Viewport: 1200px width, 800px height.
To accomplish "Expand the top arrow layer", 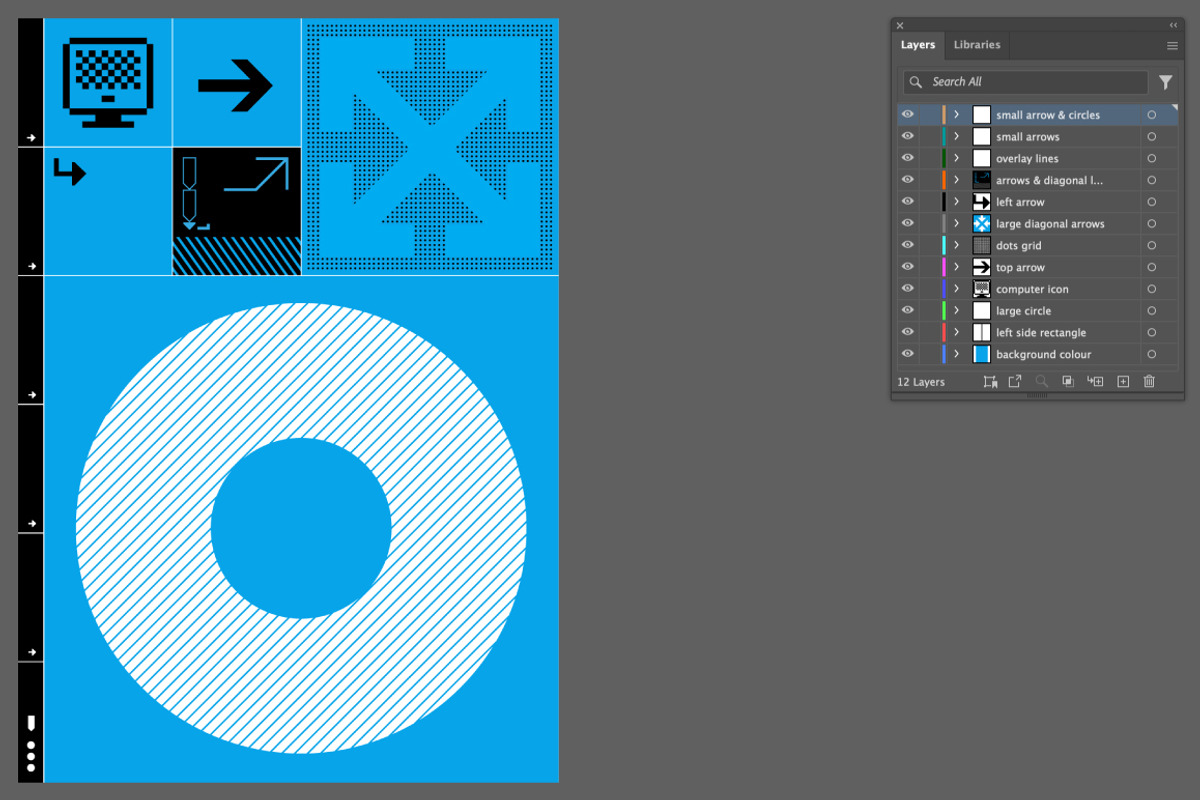I will click(x=956, y=267).
